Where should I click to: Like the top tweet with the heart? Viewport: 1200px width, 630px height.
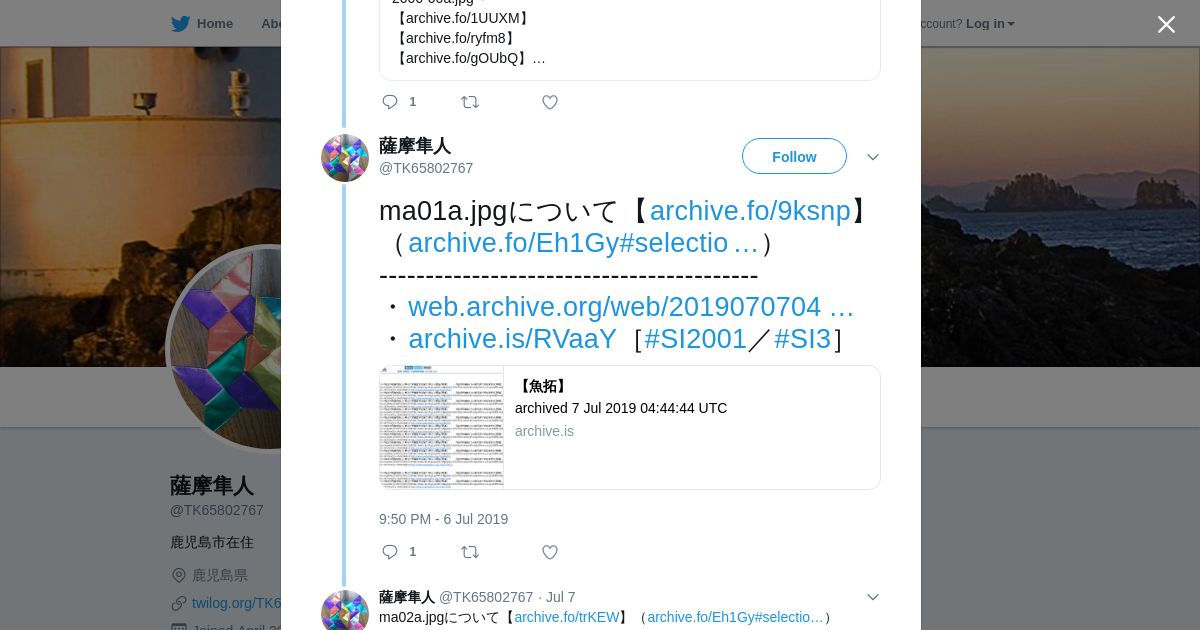(x=550, y=102)
